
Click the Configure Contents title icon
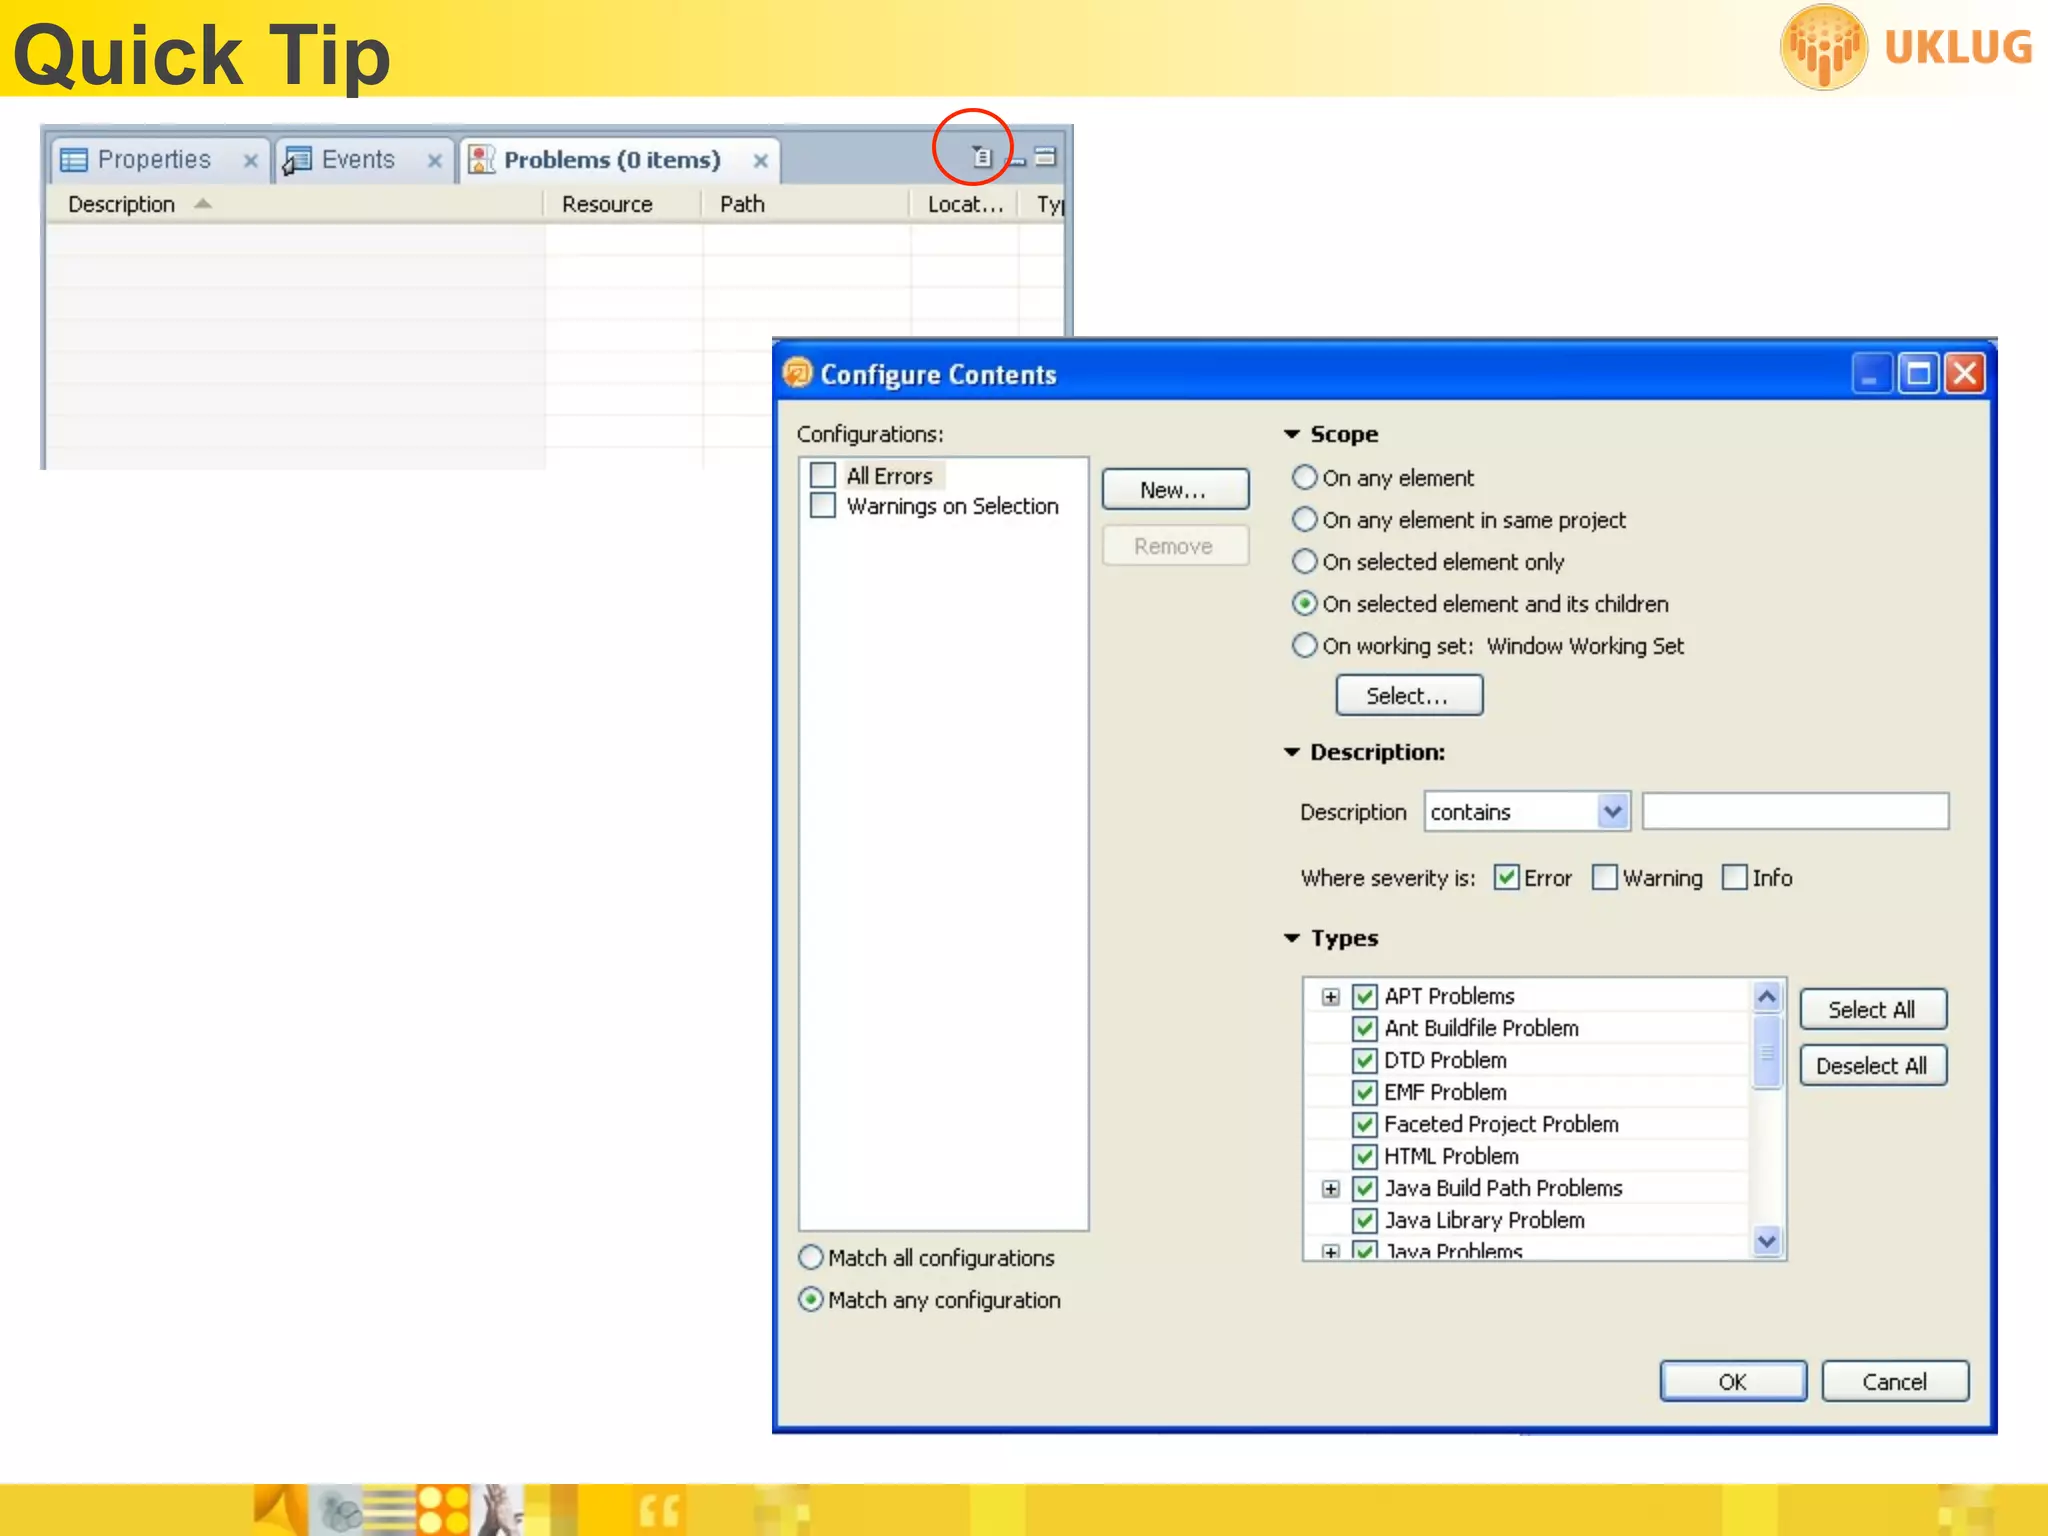point(798,374)
